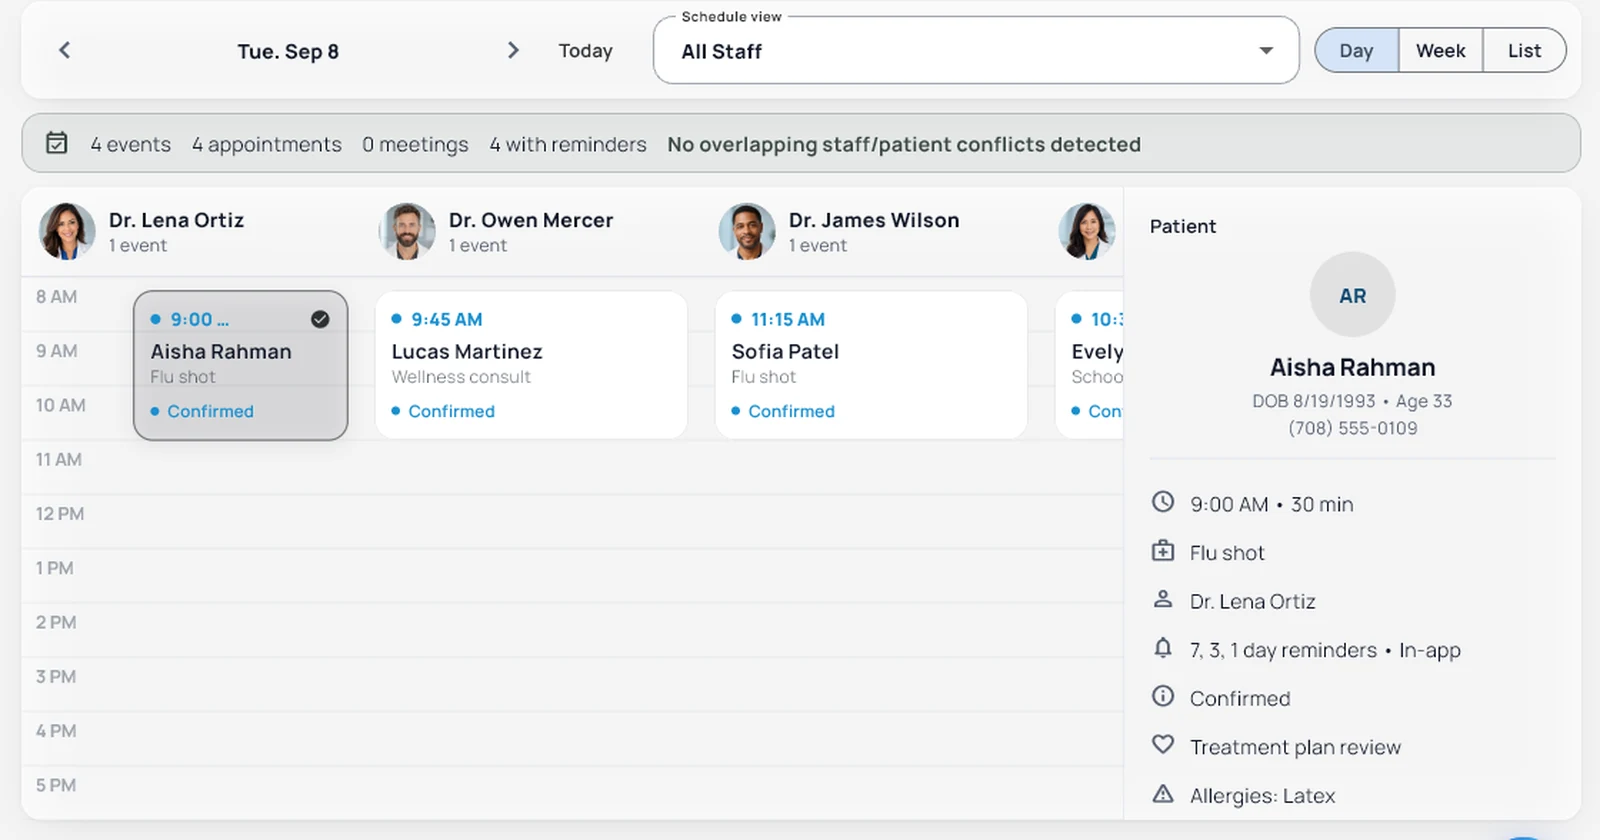The height and width of the screenshot is (840, 1600).
Task: Click the heart icon beside Treatment plan review
Action: tap(1162, 745)
